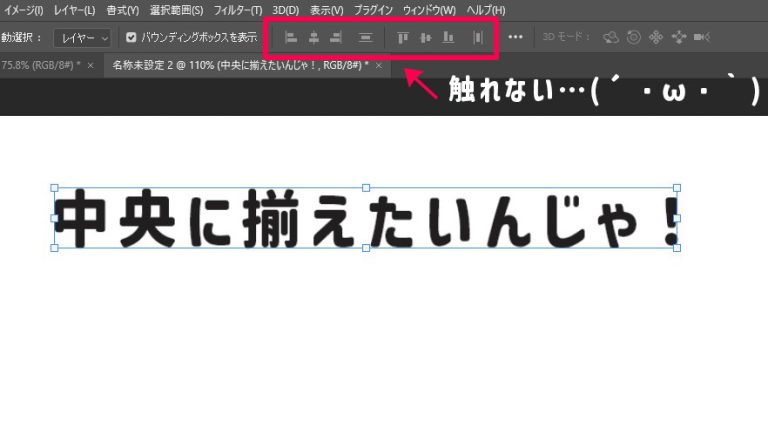768x428 pixels.
Task: Click the align bottom edges icon
Action: [448, 37]
